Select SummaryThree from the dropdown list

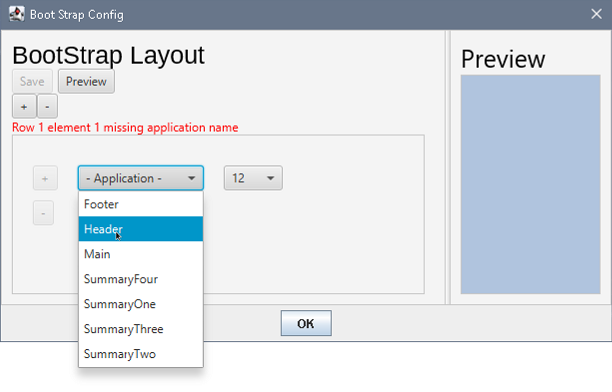141,329
